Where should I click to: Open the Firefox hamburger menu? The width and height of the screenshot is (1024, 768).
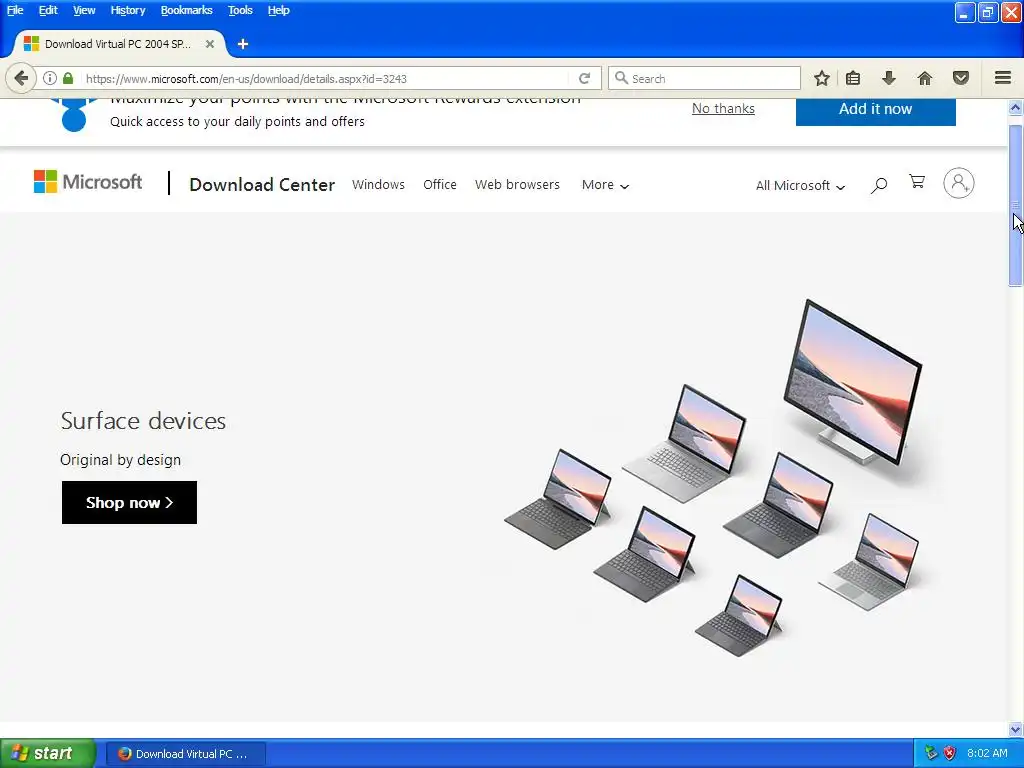click(x=1003, y=78)
